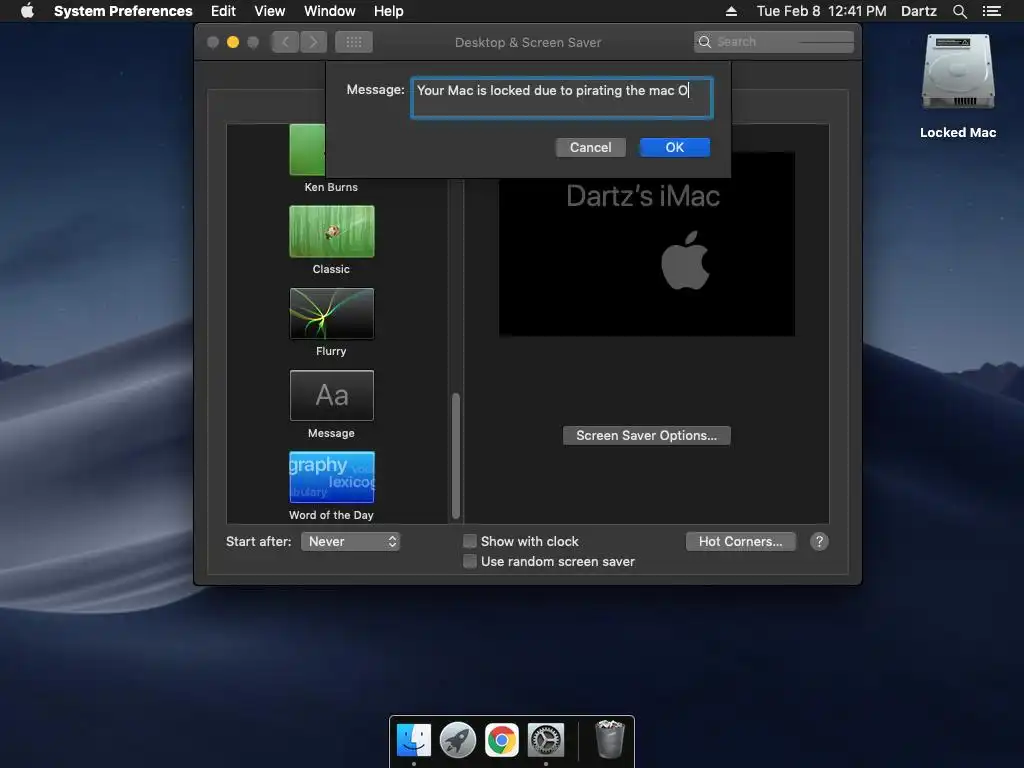This screenshot has height=768, width=1024.
Task: Click the eject icon in menu bar
Action: [731, 11]
